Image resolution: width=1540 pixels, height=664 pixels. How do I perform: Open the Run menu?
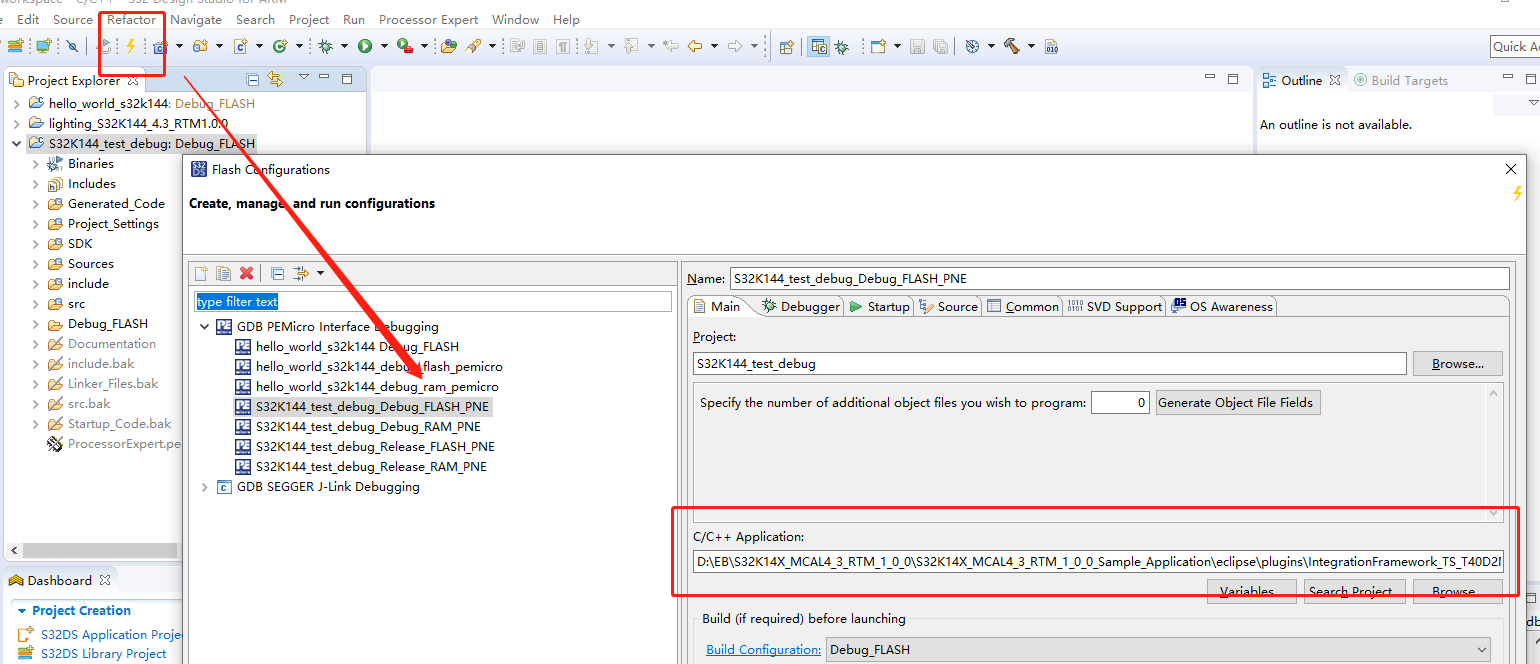[354, 19]
